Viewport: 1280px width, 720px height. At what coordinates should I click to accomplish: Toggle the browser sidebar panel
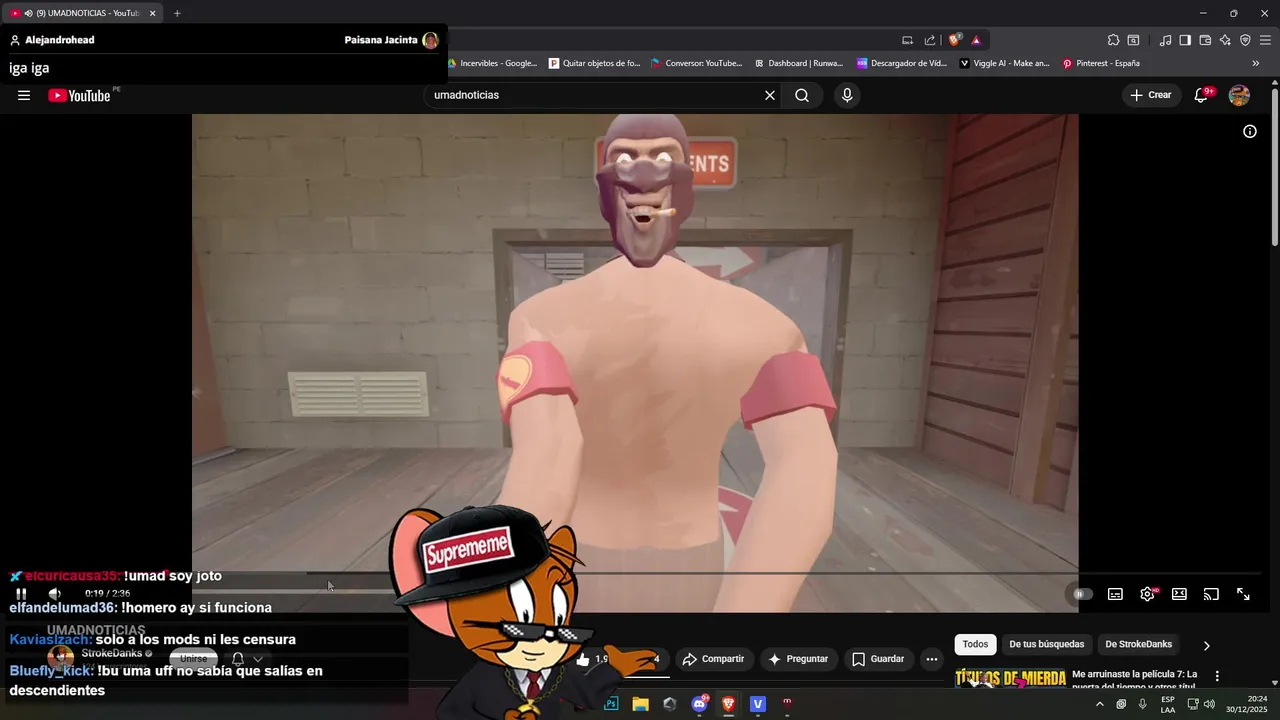[1185, 40]
